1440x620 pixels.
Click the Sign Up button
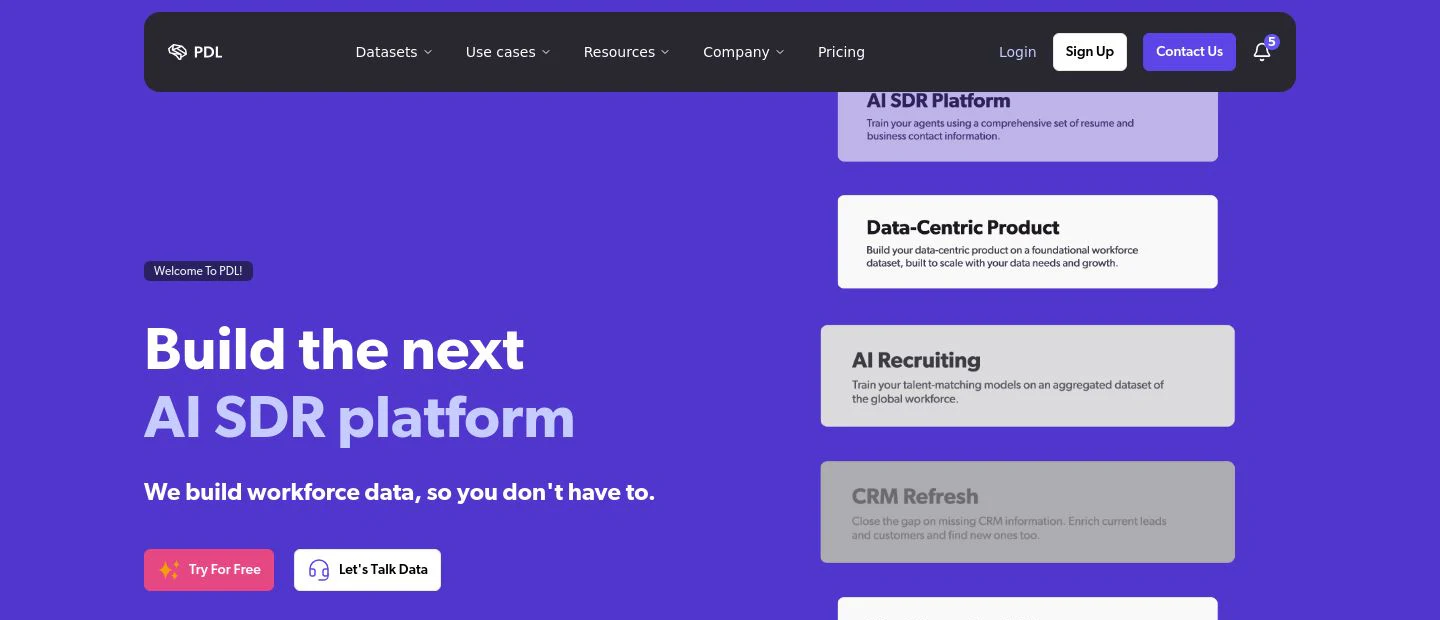click(1090, 52)
